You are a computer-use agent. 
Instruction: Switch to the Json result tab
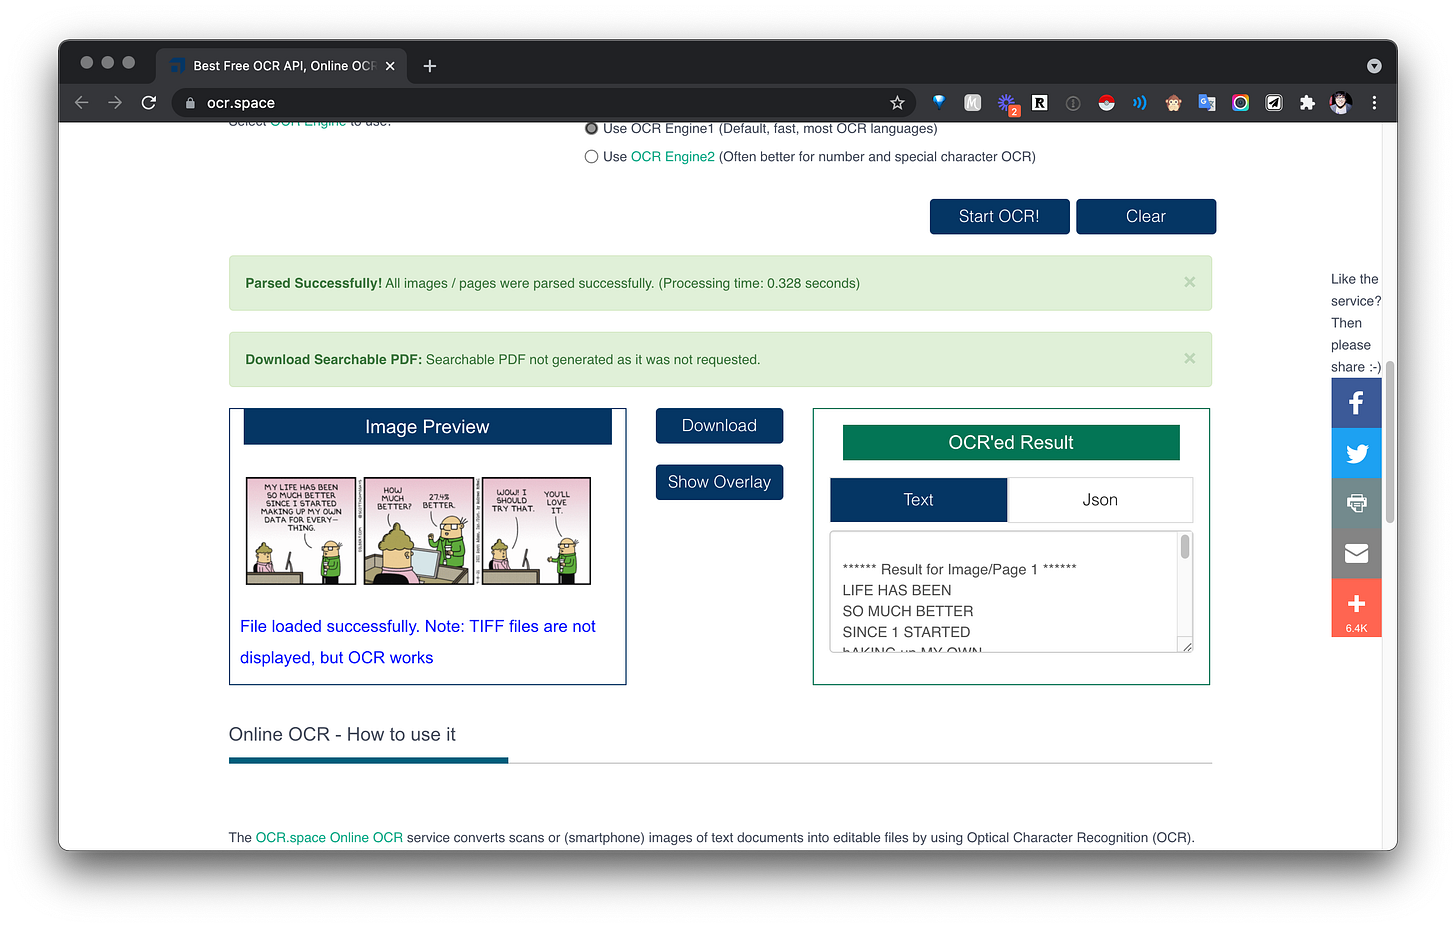coord(1100,500)
